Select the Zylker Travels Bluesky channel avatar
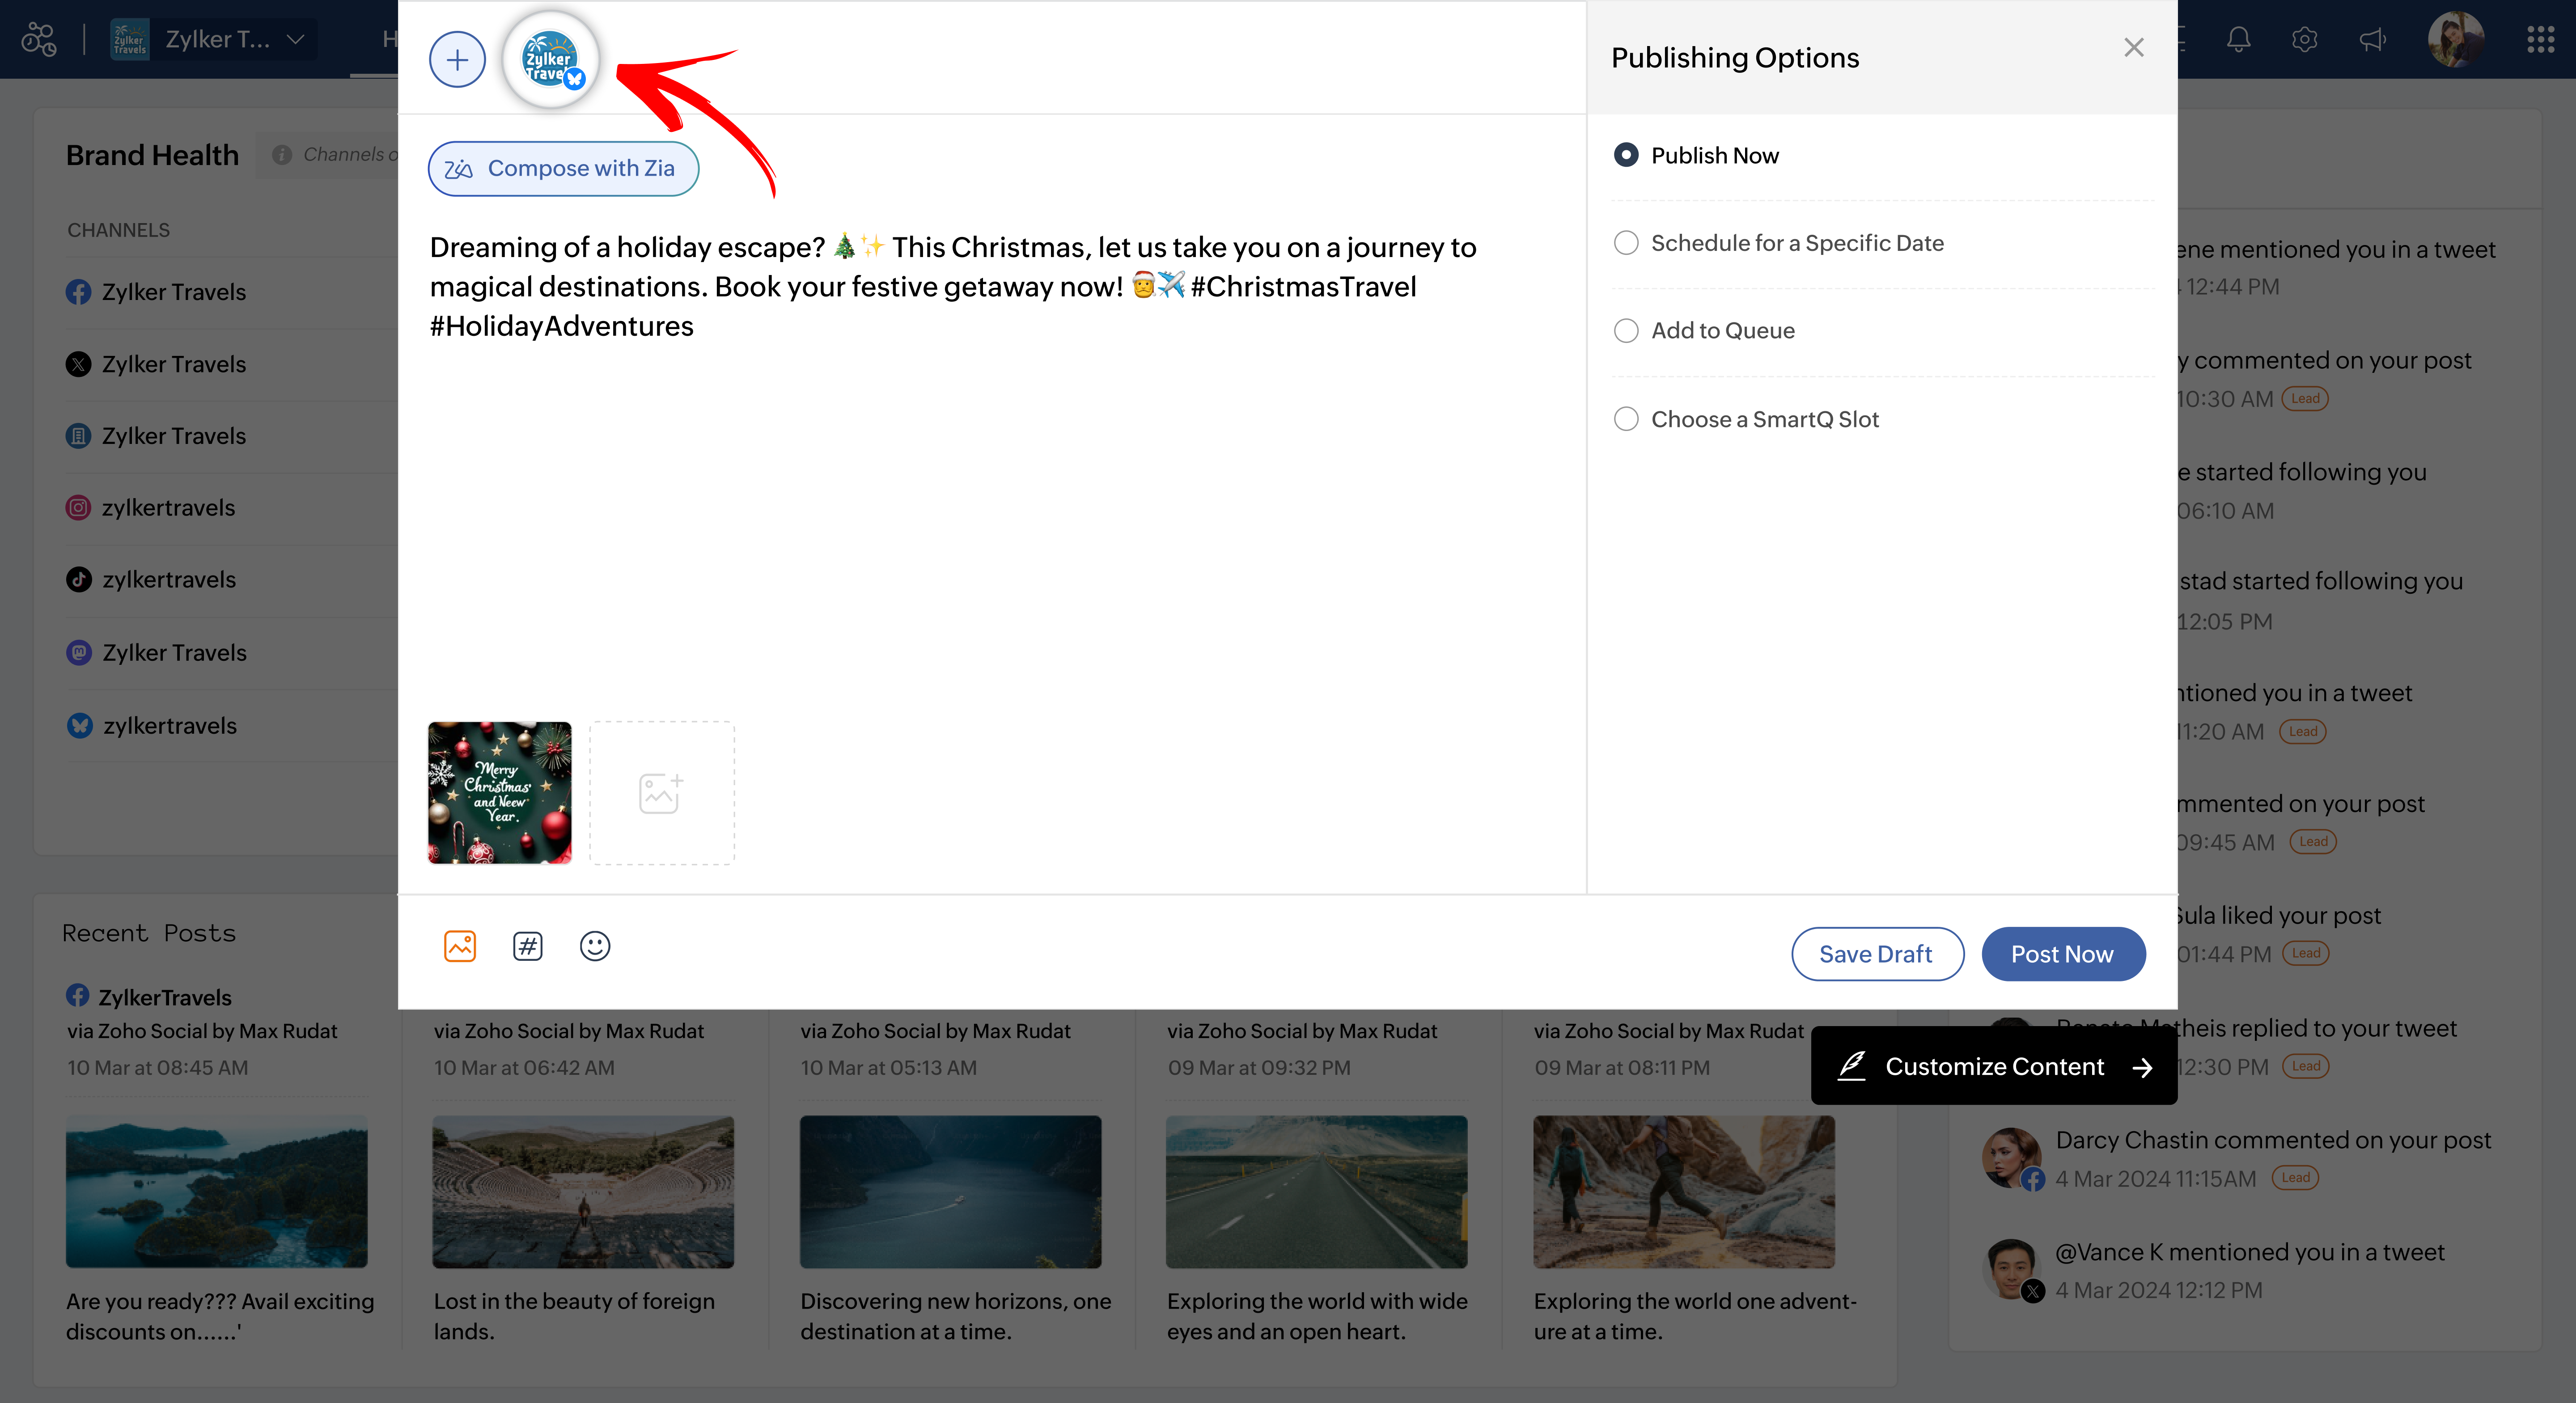Image resolution: width=2576 pixels, height=1403 pixels. point(551,60)
